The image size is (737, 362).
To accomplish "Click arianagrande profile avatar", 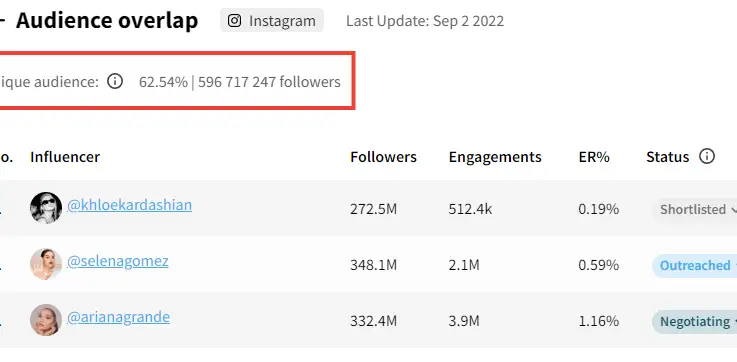I will pos(46,320).
